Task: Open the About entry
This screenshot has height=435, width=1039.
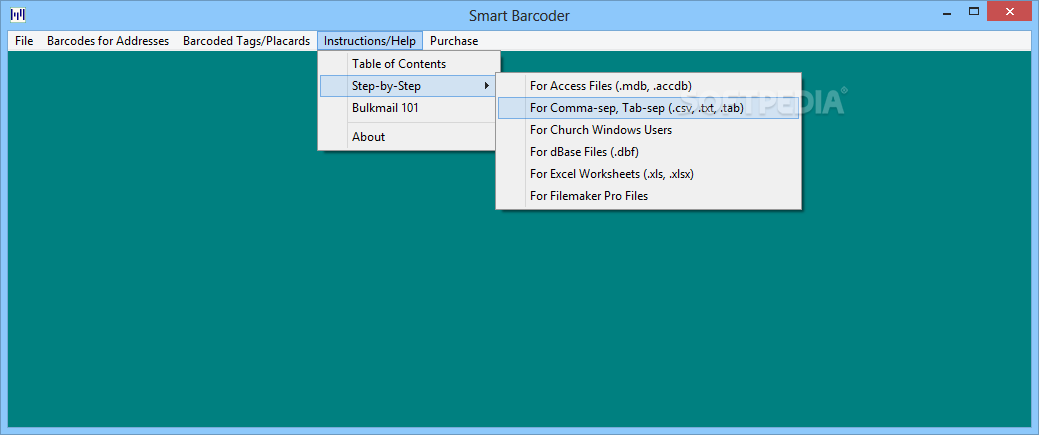Action: (x=409, y=137)
